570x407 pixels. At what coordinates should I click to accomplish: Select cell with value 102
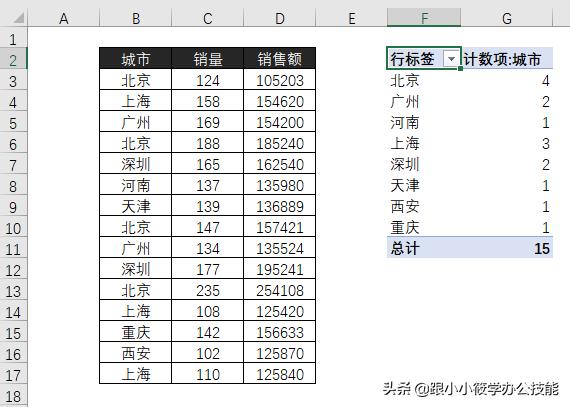pos(208,353)
